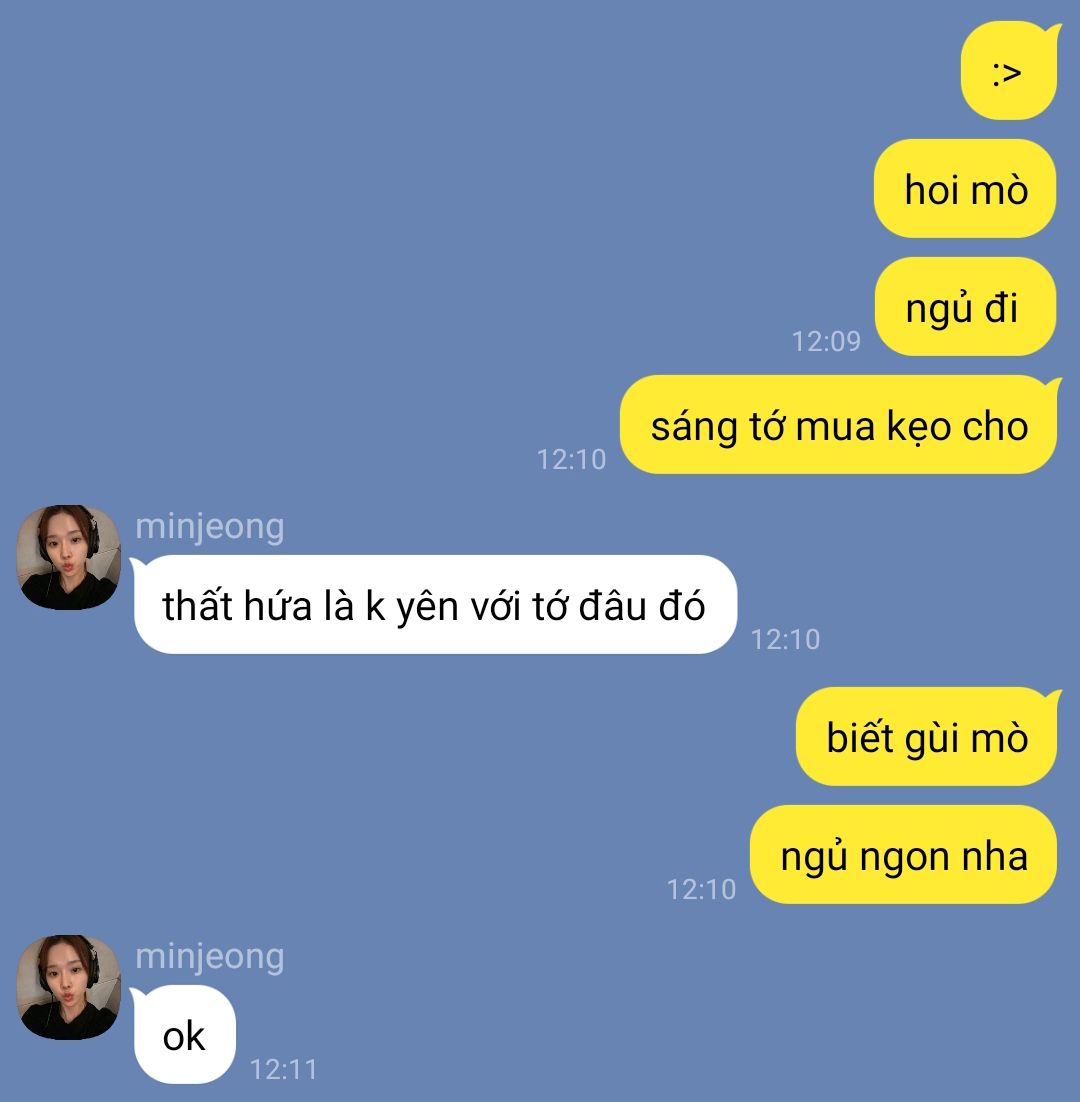Tap the 'ok' reply bubble

[x=183, y=1035]
